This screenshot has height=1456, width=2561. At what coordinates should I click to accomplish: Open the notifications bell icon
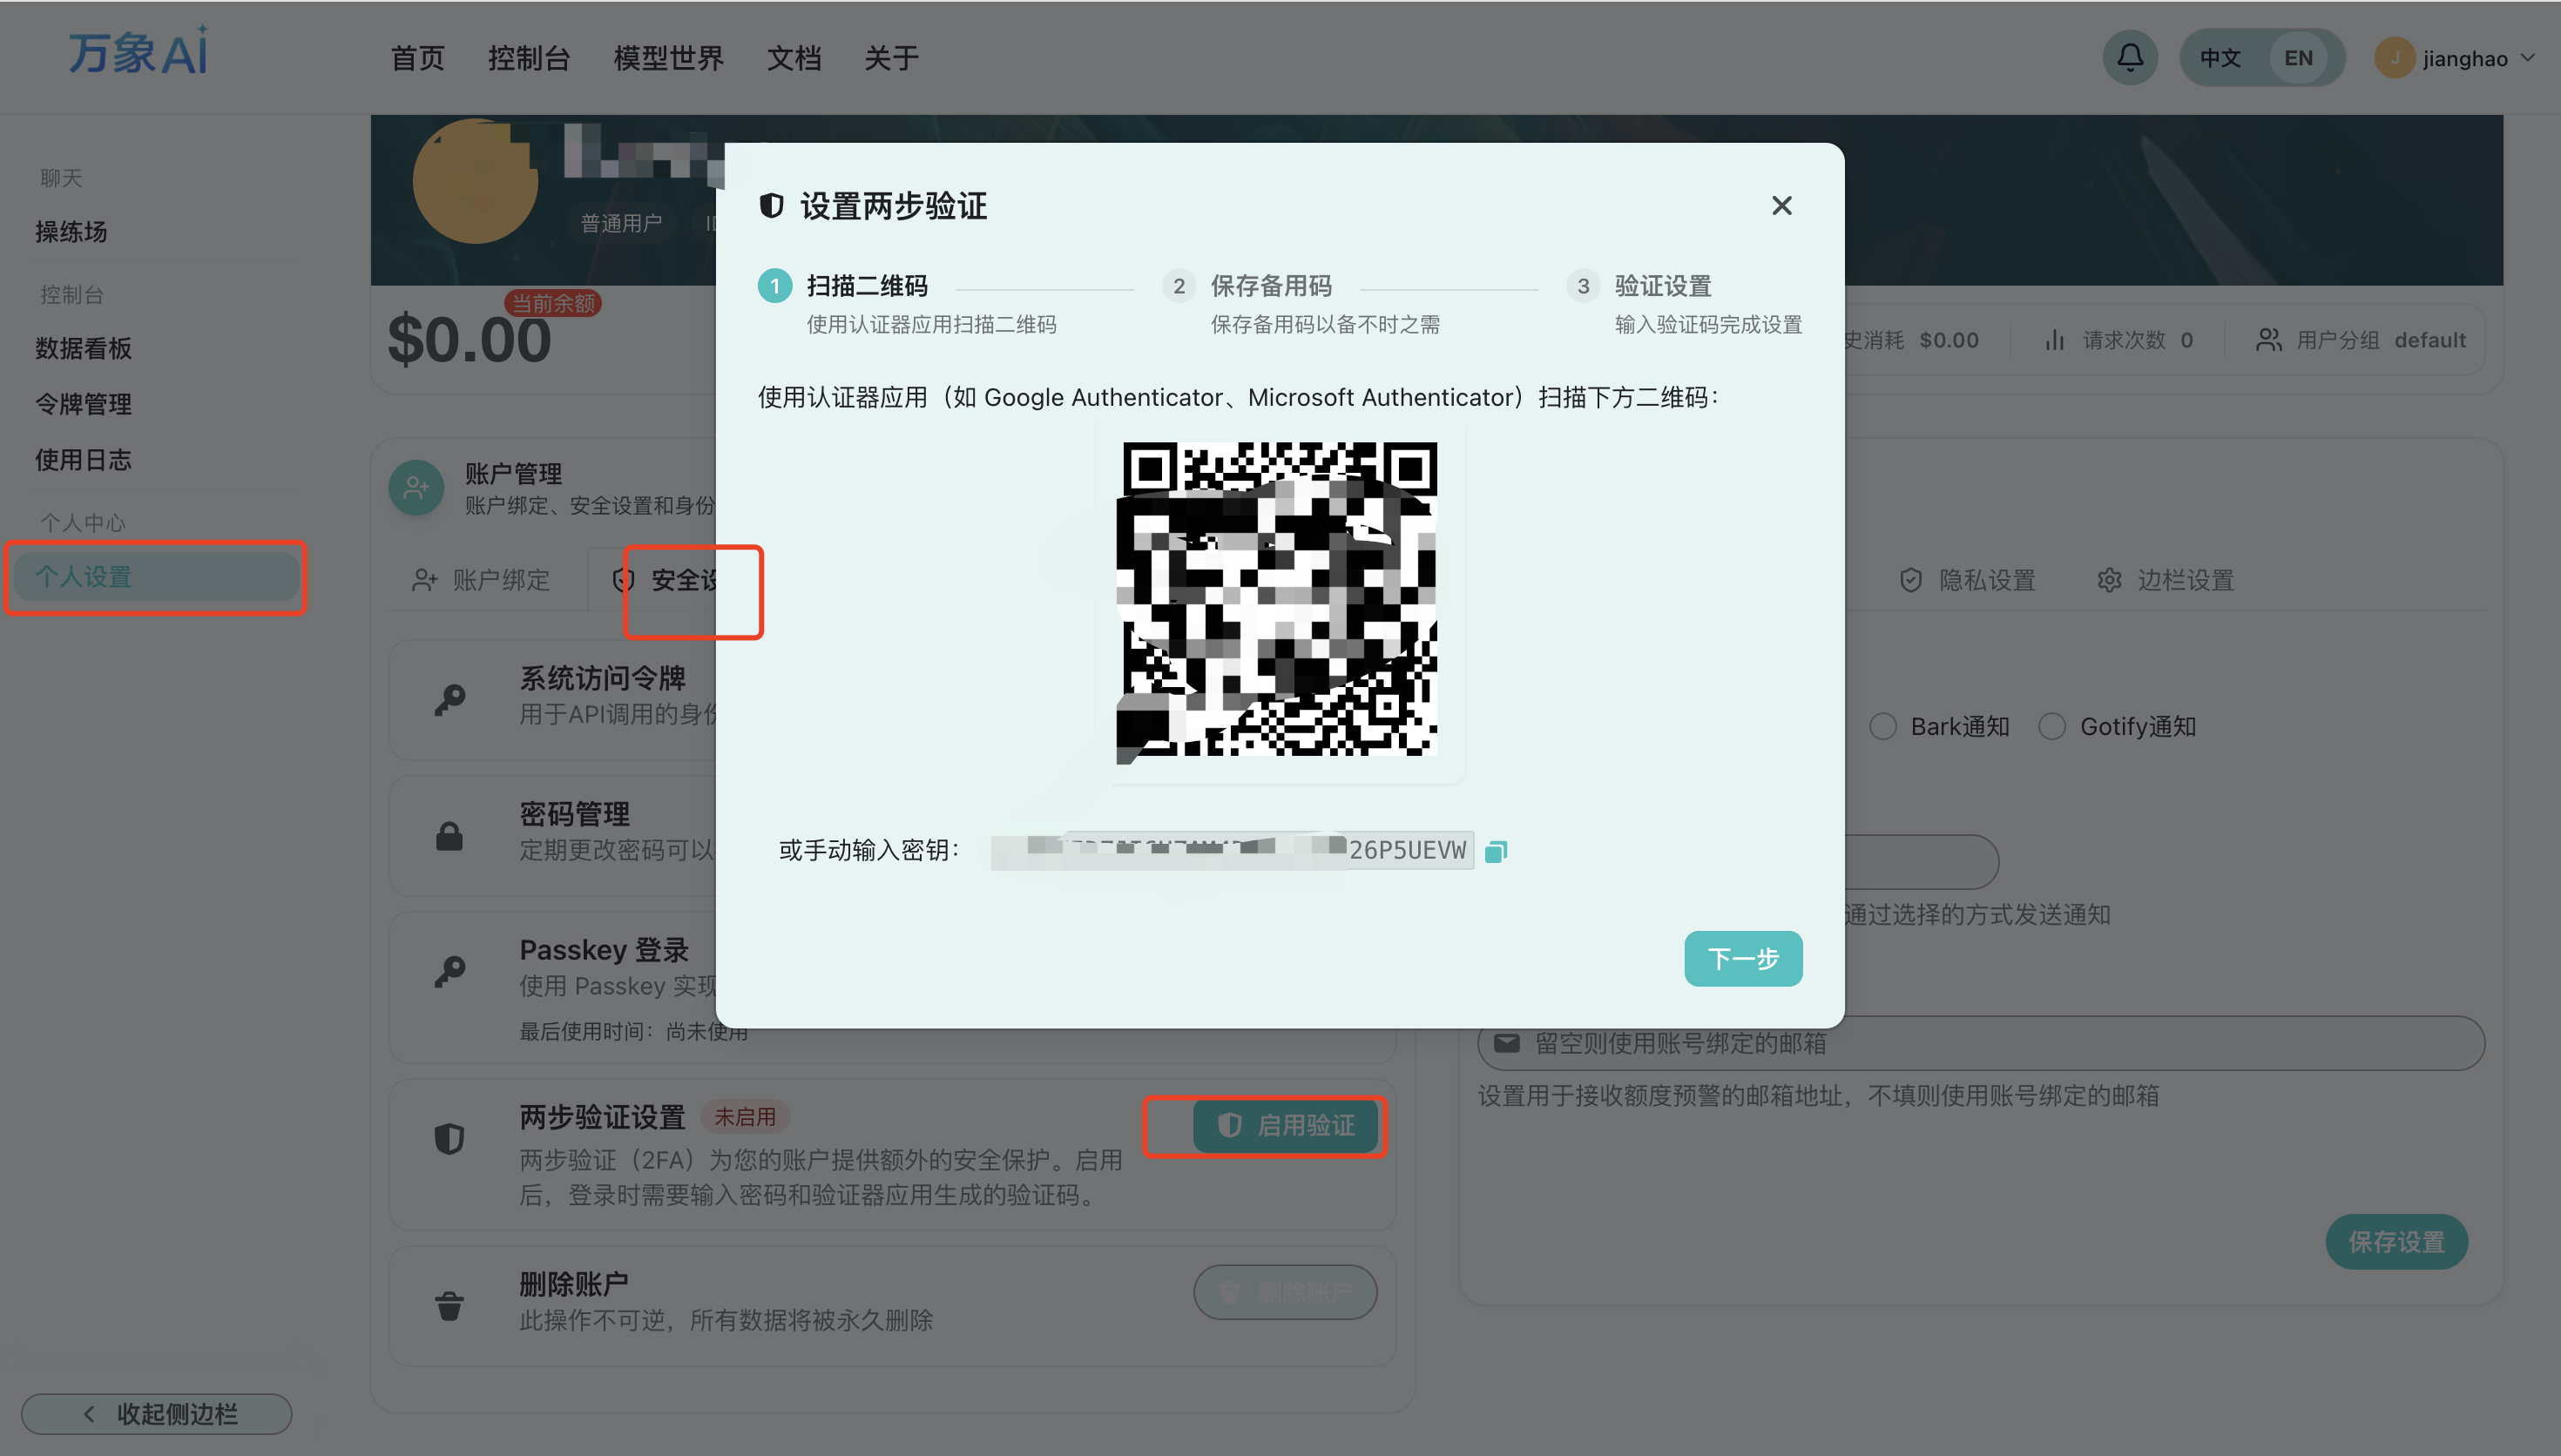(x=2130, y=57)
